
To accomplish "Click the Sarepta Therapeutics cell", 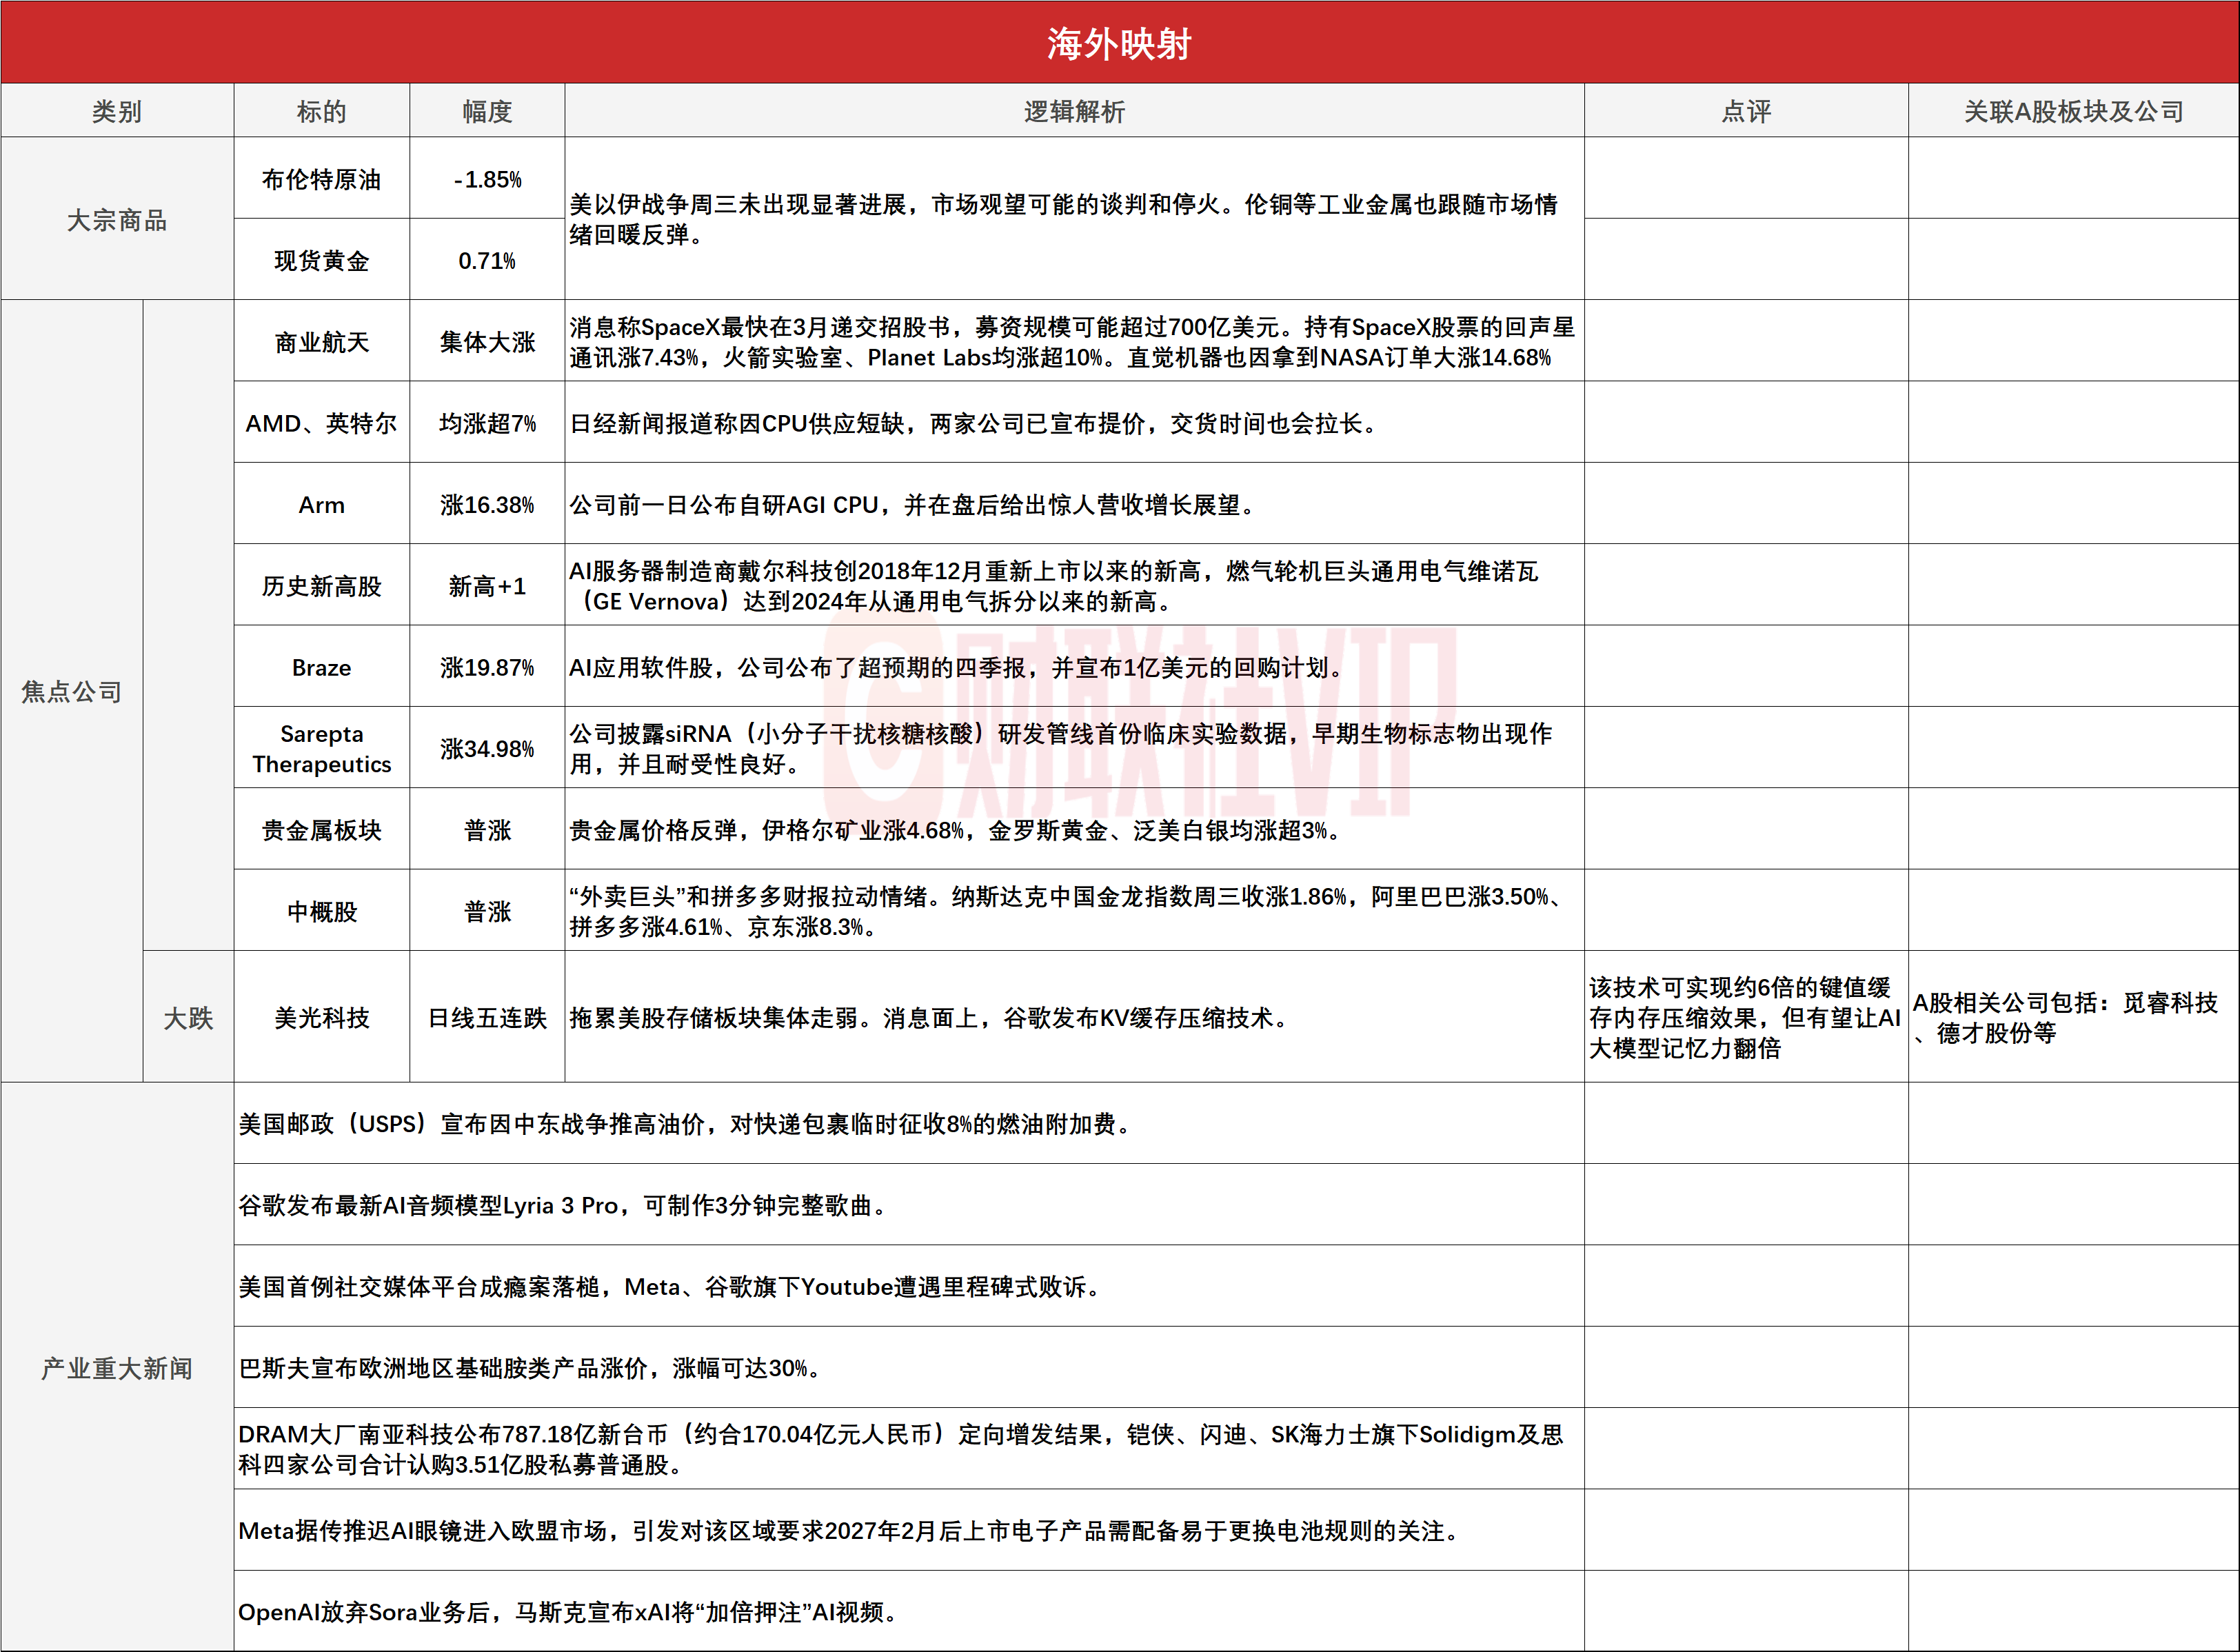I will 321,749.
